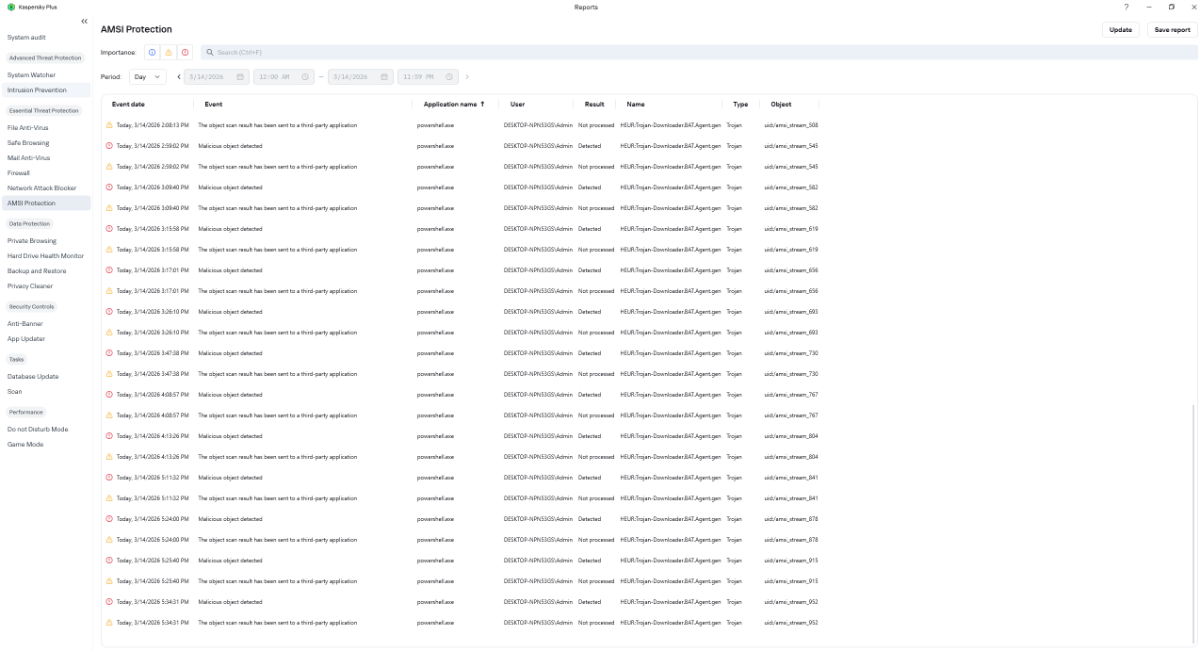This screenshot has height=651, width=1200.
Task: Click the warning icon on the 3:09:40 PM third-party row
Action: click(110, 208)
